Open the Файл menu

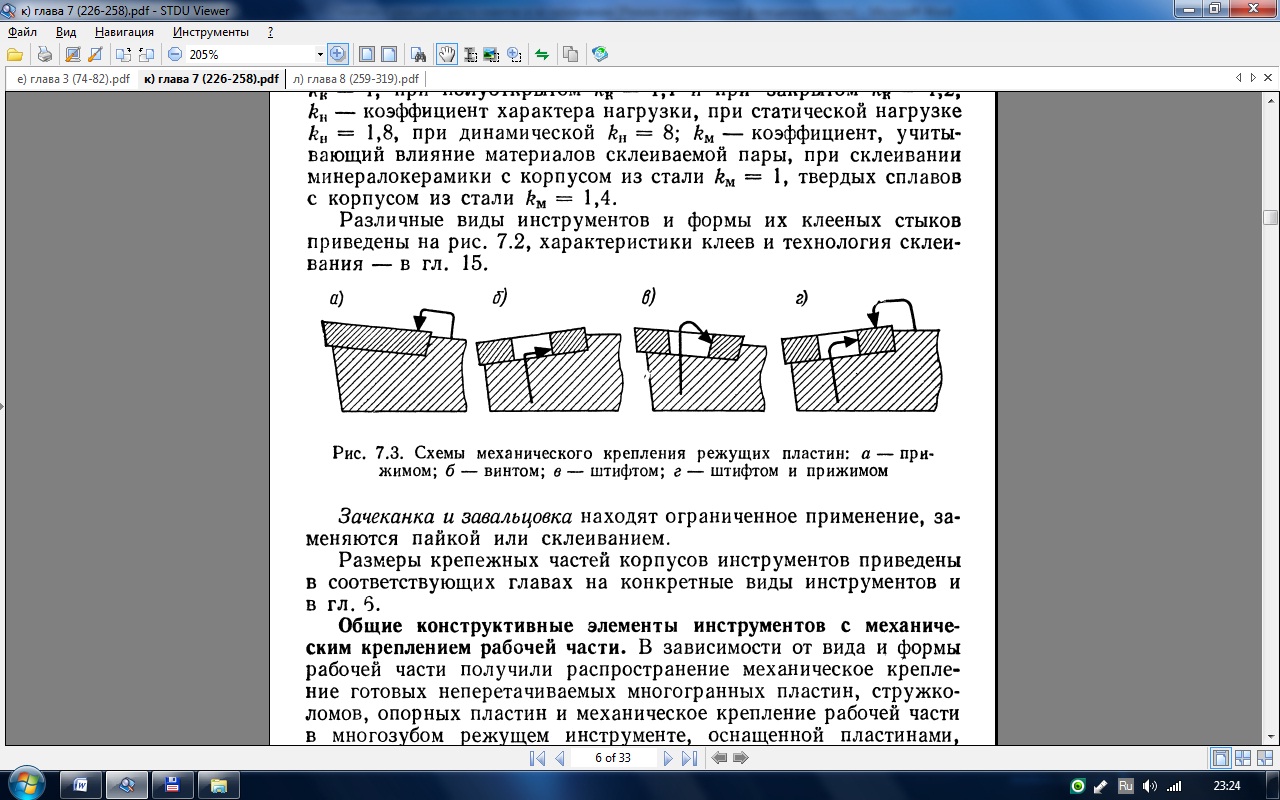coord(22,32)
